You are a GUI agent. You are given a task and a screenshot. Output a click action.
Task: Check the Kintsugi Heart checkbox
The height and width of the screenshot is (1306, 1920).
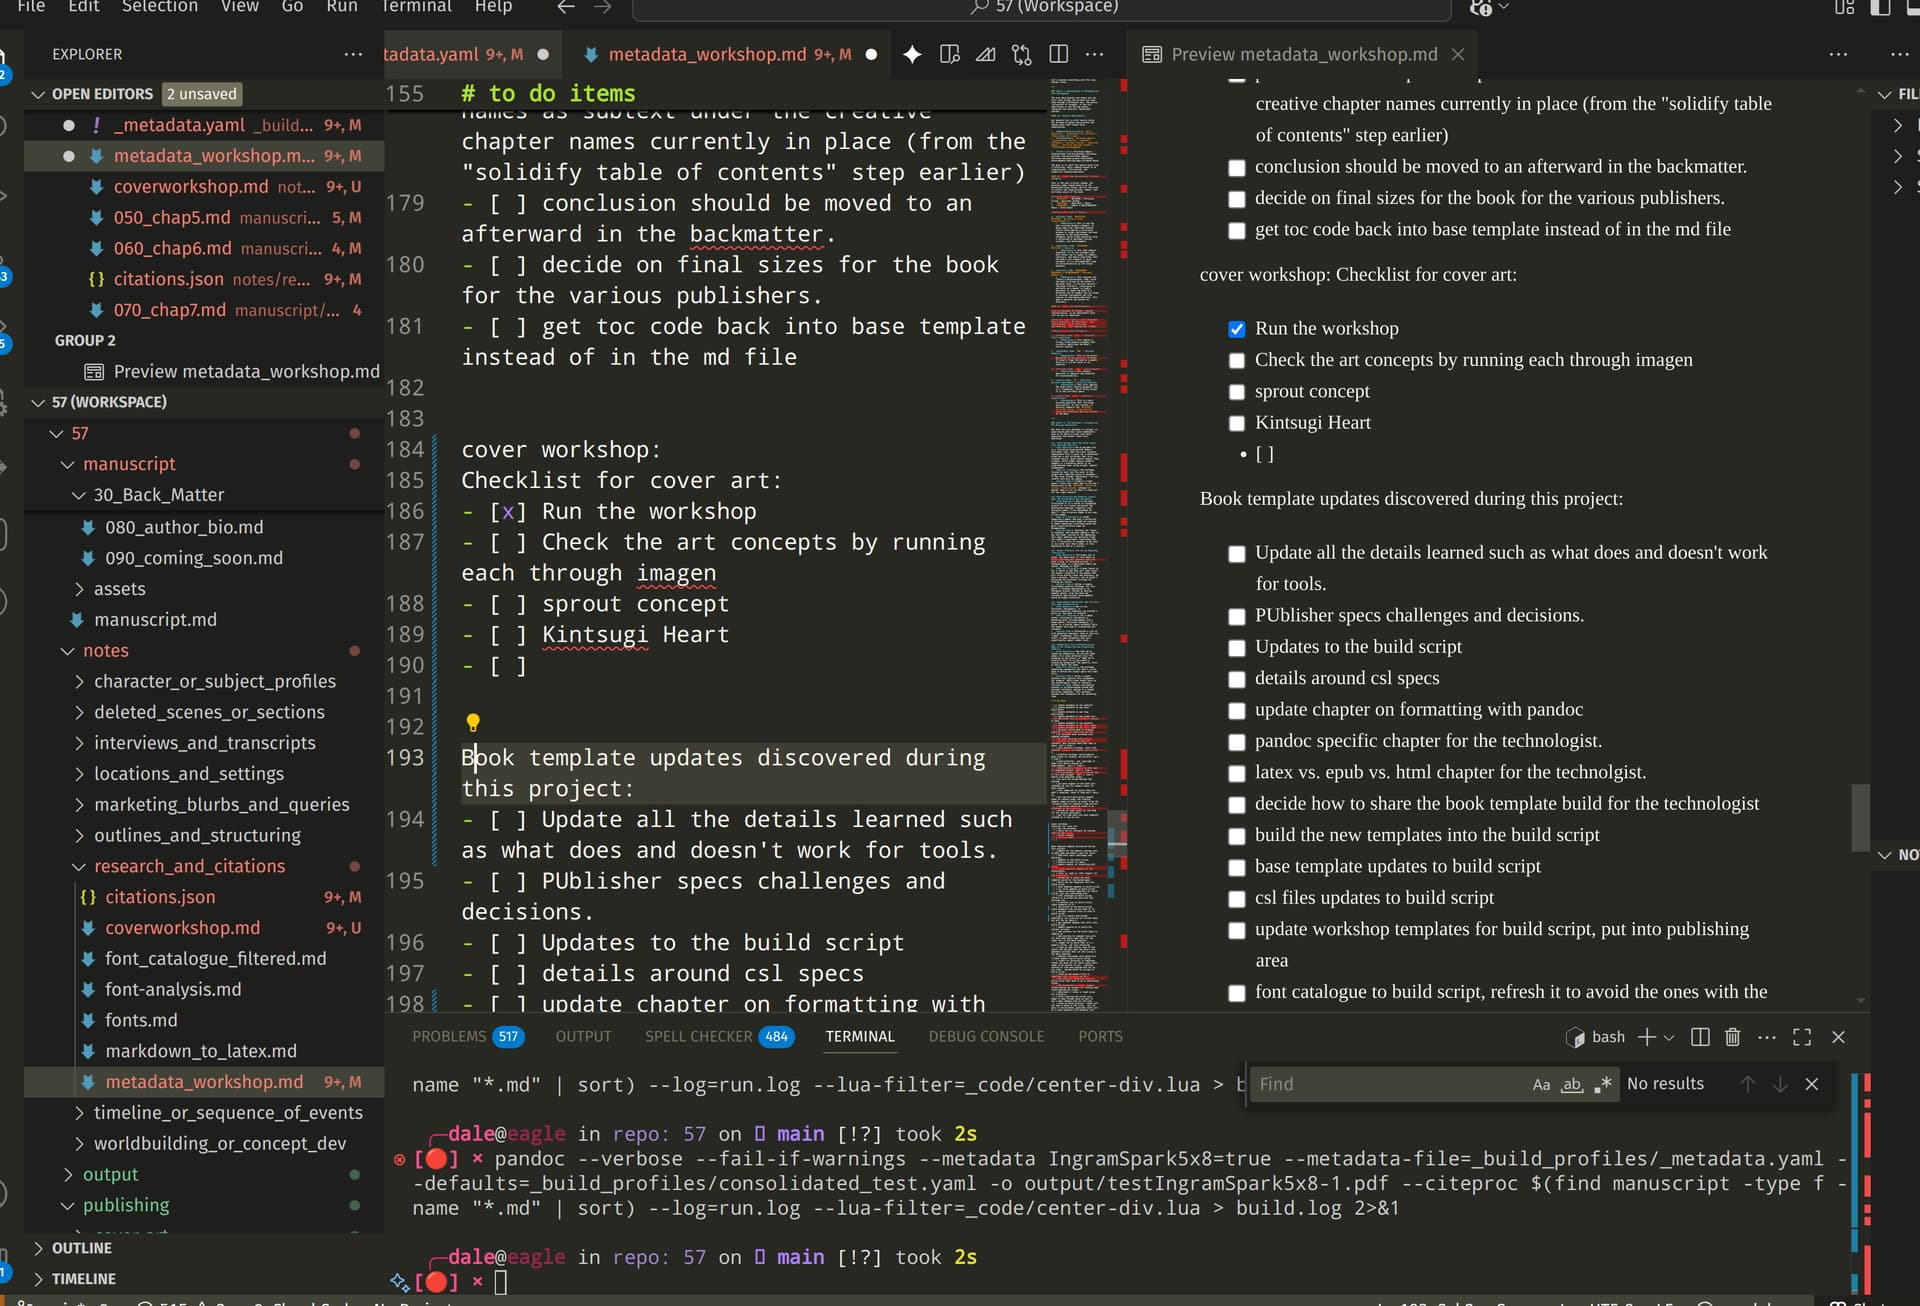coord(1237,423)
